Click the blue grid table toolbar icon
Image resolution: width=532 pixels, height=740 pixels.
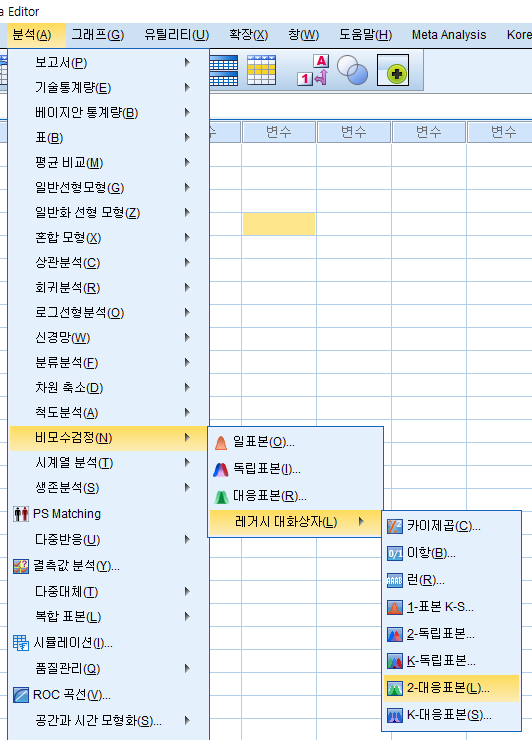223,71
